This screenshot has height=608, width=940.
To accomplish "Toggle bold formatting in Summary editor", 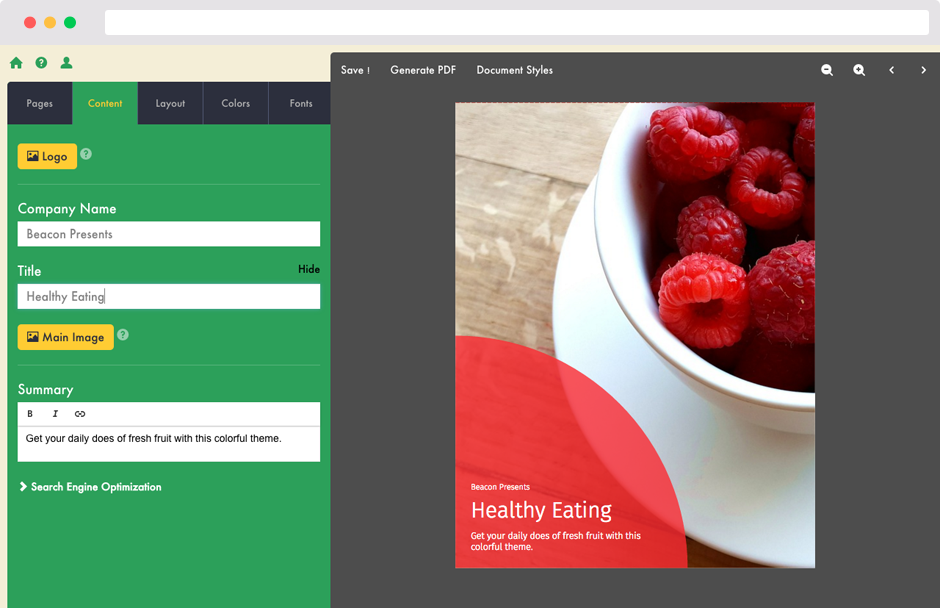I will 30,414.
